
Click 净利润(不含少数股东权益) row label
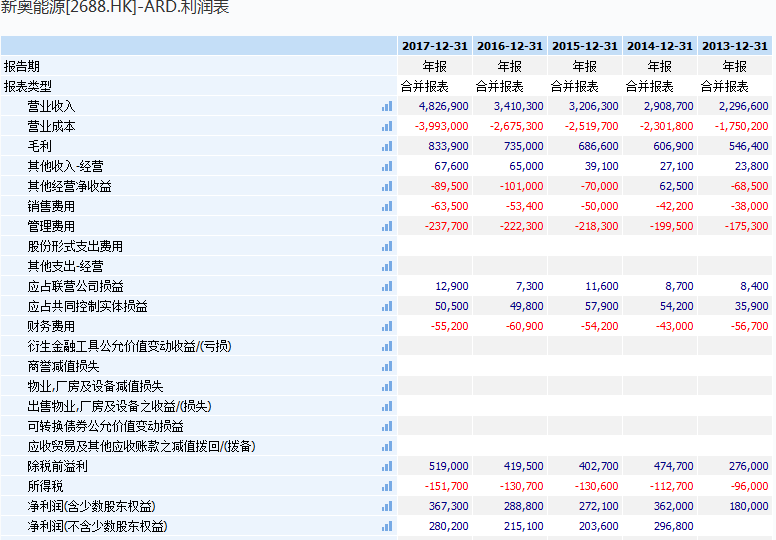coord(97,526)
